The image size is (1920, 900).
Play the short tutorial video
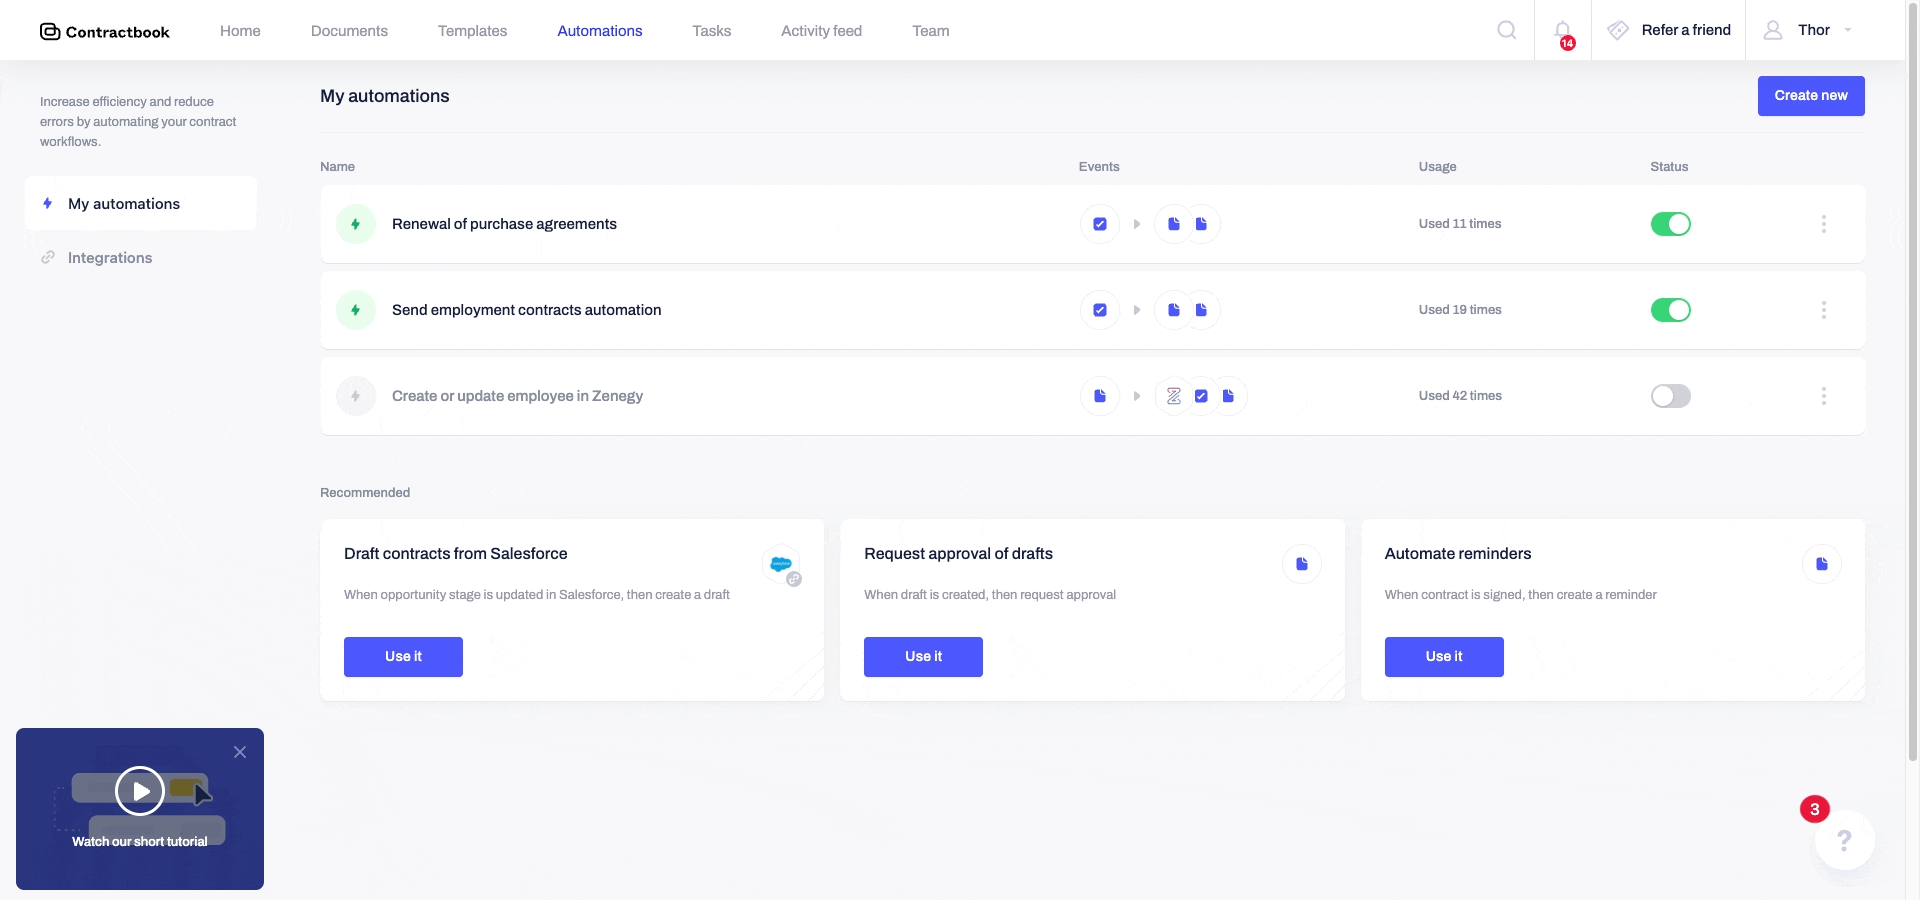(x=140, y=791)
